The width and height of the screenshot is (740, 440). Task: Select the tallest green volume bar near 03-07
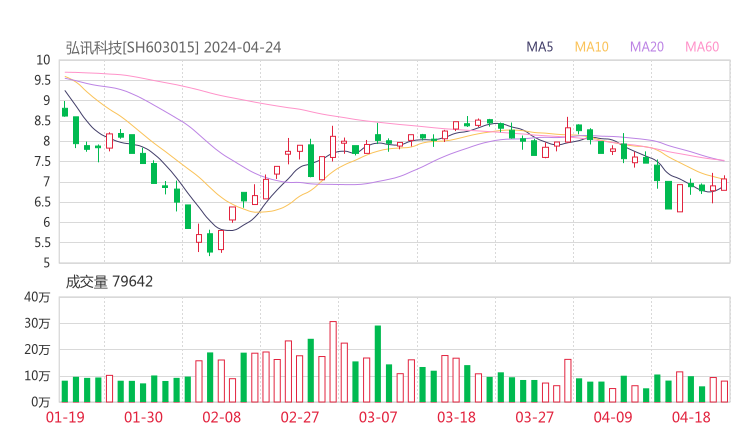click(x=378, y=364)
